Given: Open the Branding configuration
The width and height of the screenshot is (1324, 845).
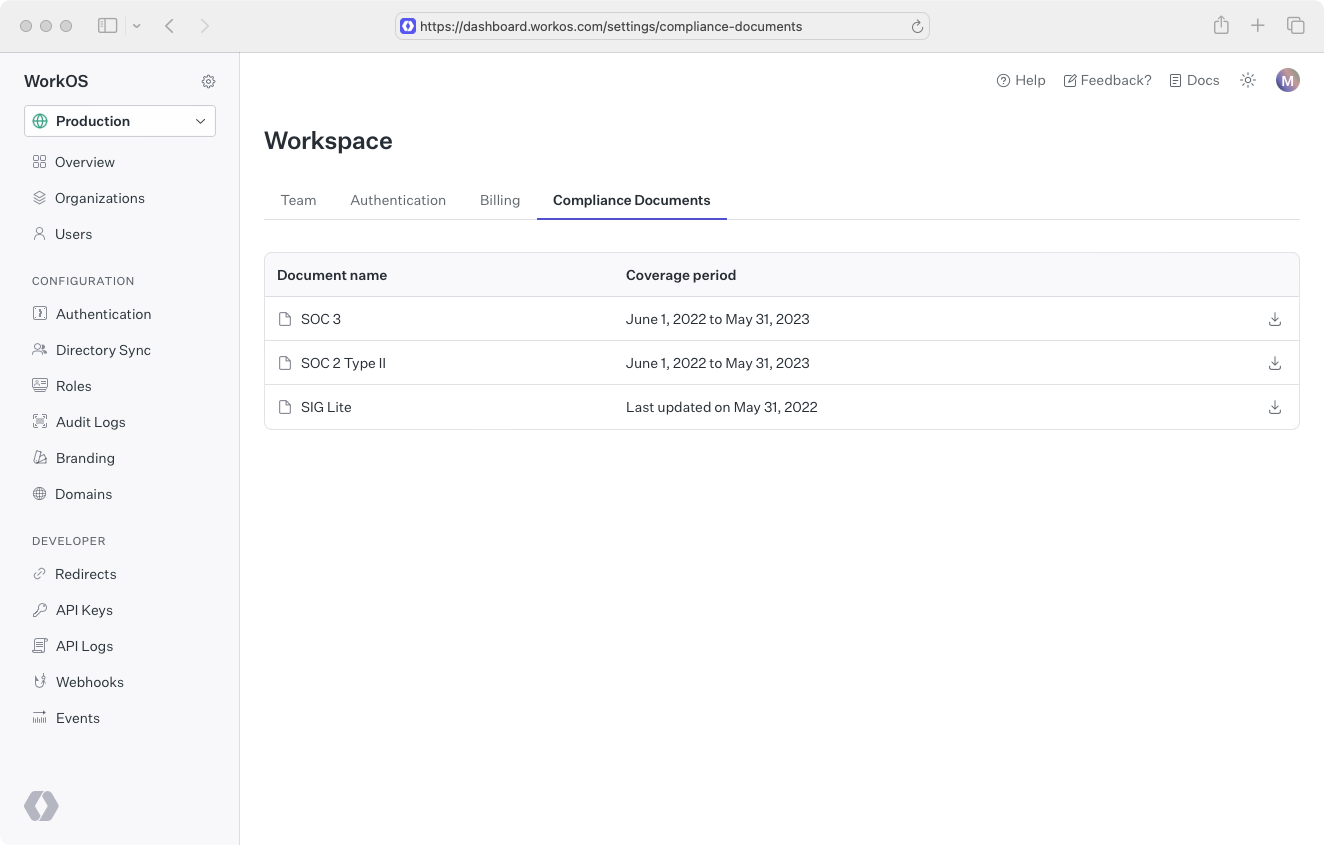Looking at the screenshot, I should 84,457.
